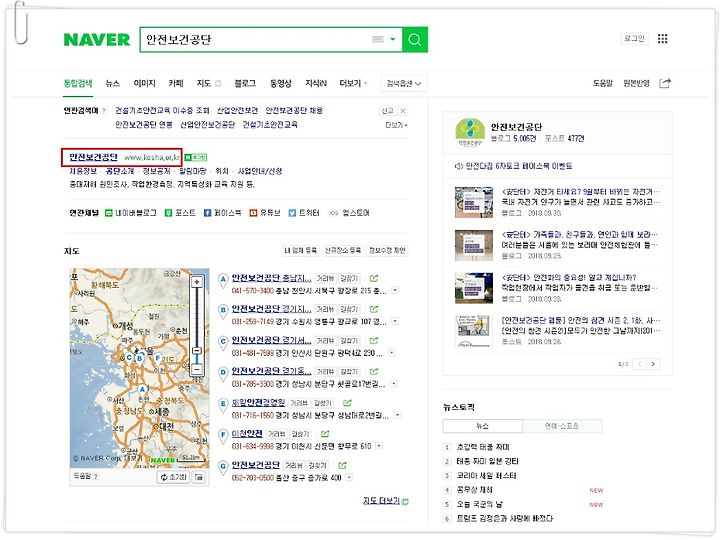Switch to the 동영상 tab
Image resolution: width=720 pixels, height=540 pixels.
click(x=281, y=83)
